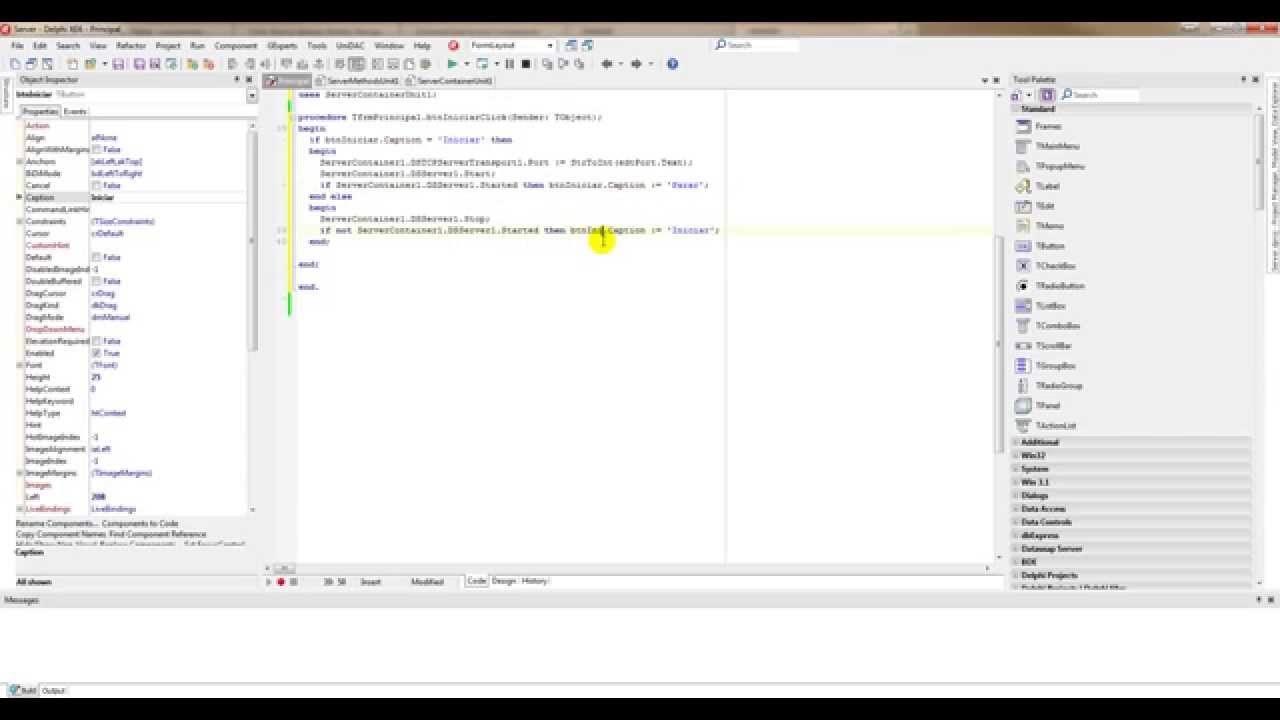The height and width of the screenshot is (720, 1280).
Task: Switch to the Design tab below the editor
Action: click(x=503, y=581)
